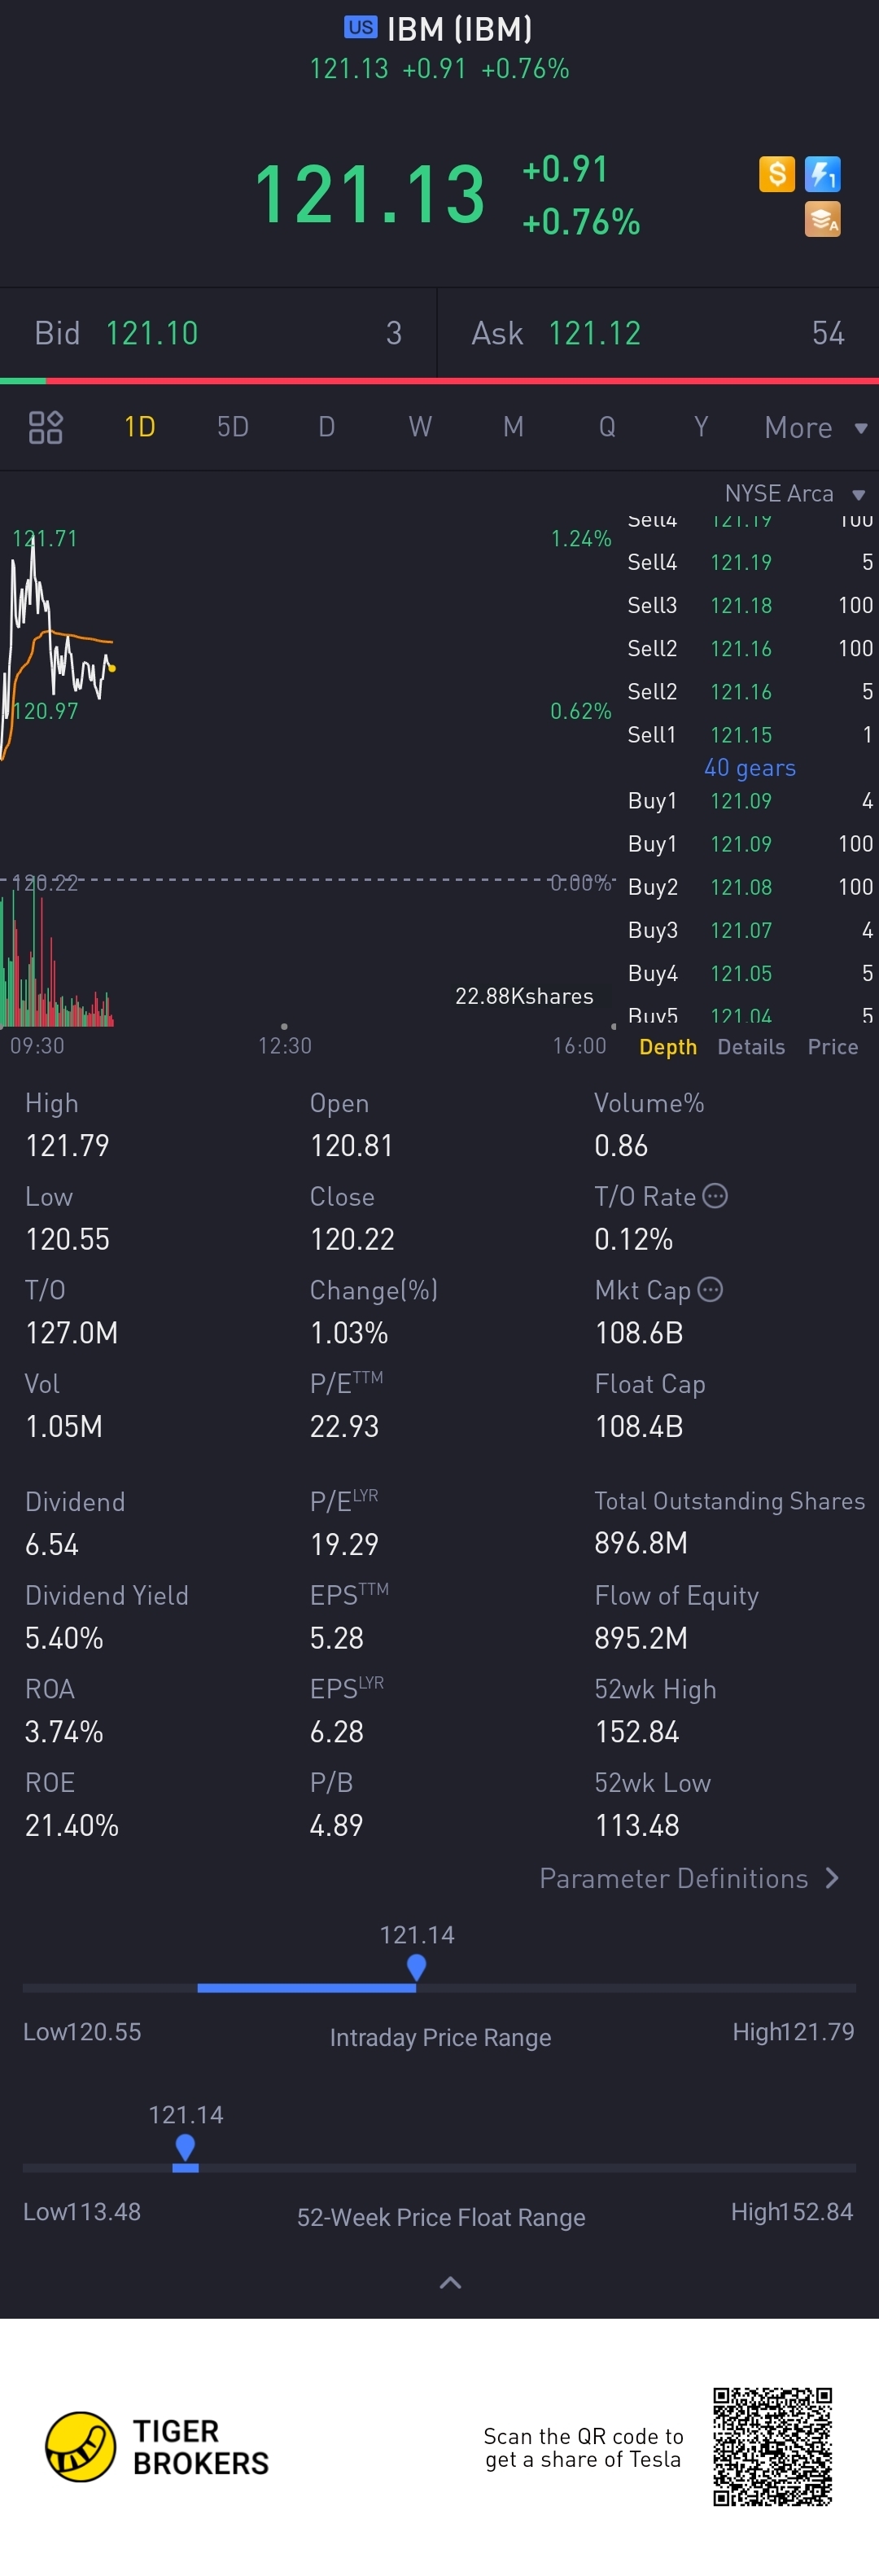Select the Depth tab
The width and height of the screenshot is (879, 2576).
668,1047
